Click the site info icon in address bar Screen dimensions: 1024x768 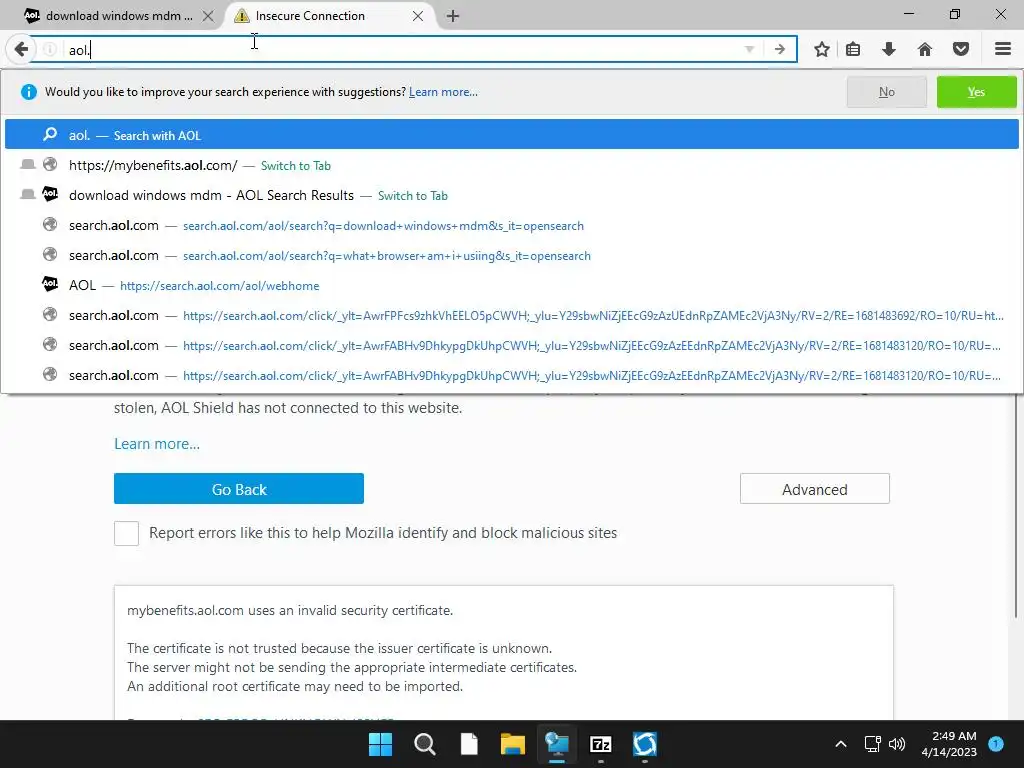coord(50,50)
